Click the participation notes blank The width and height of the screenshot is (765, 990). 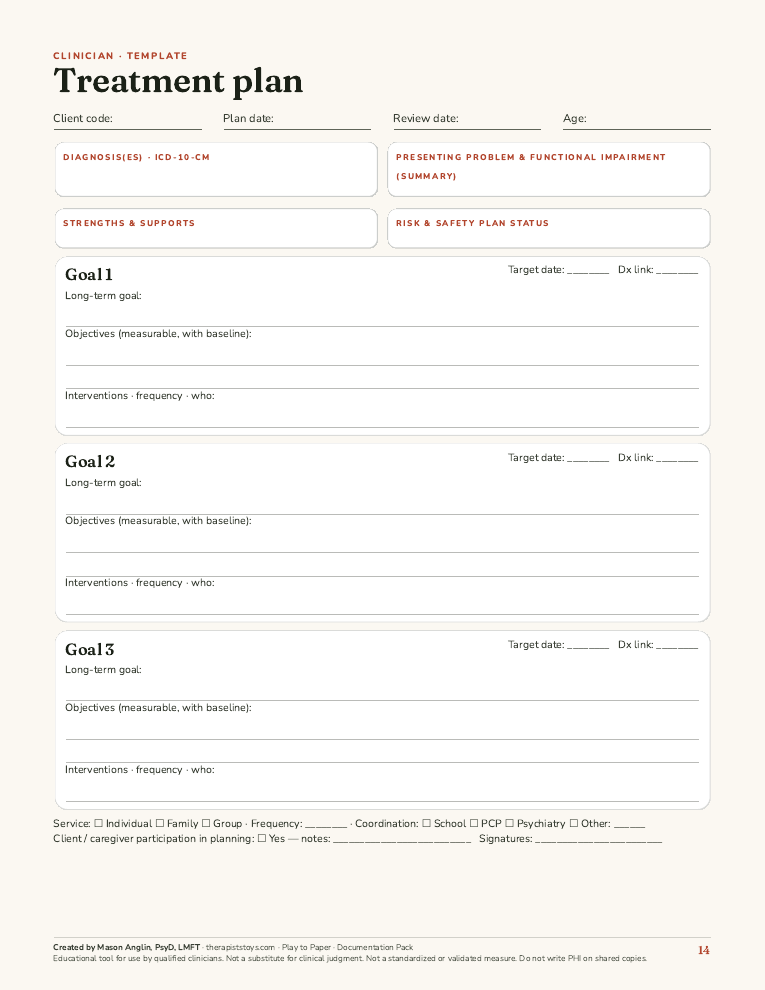(401, 839)
